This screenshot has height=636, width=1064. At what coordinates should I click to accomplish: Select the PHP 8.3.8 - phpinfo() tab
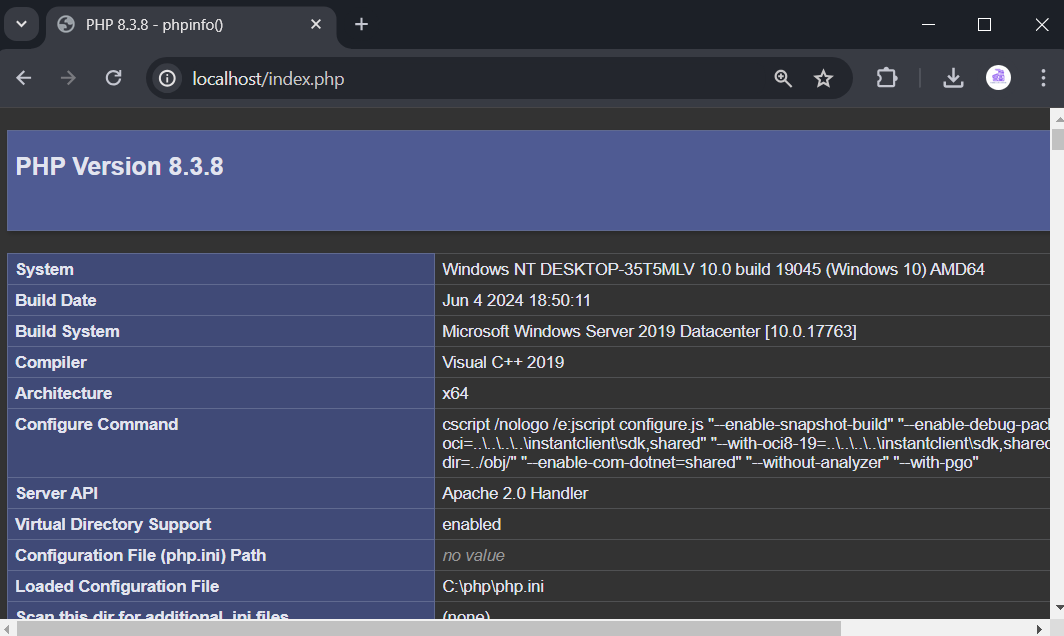[x=191, y=25]
